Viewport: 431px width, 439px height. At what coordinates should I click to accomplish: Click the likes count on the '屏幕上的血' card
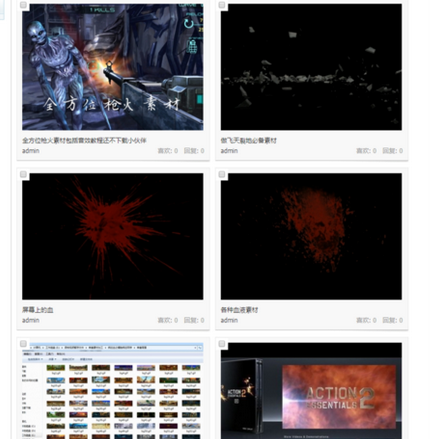(168, 320)
